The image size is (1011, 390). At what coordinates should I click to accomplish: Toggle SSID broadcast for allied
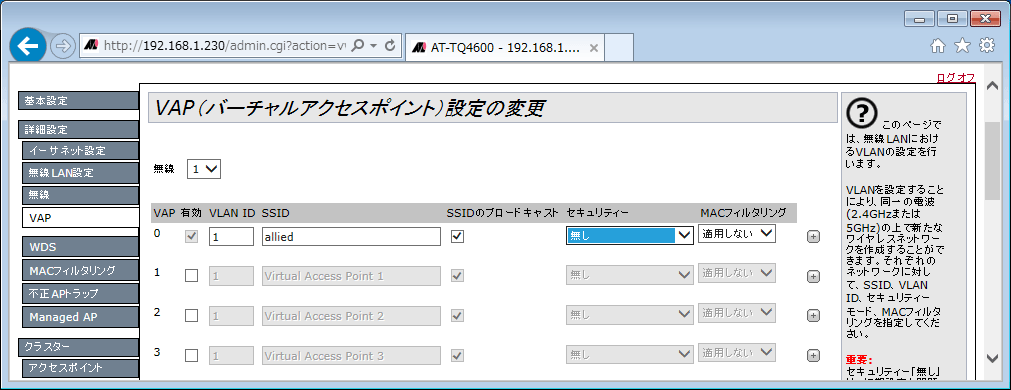[x=457, y=237]
